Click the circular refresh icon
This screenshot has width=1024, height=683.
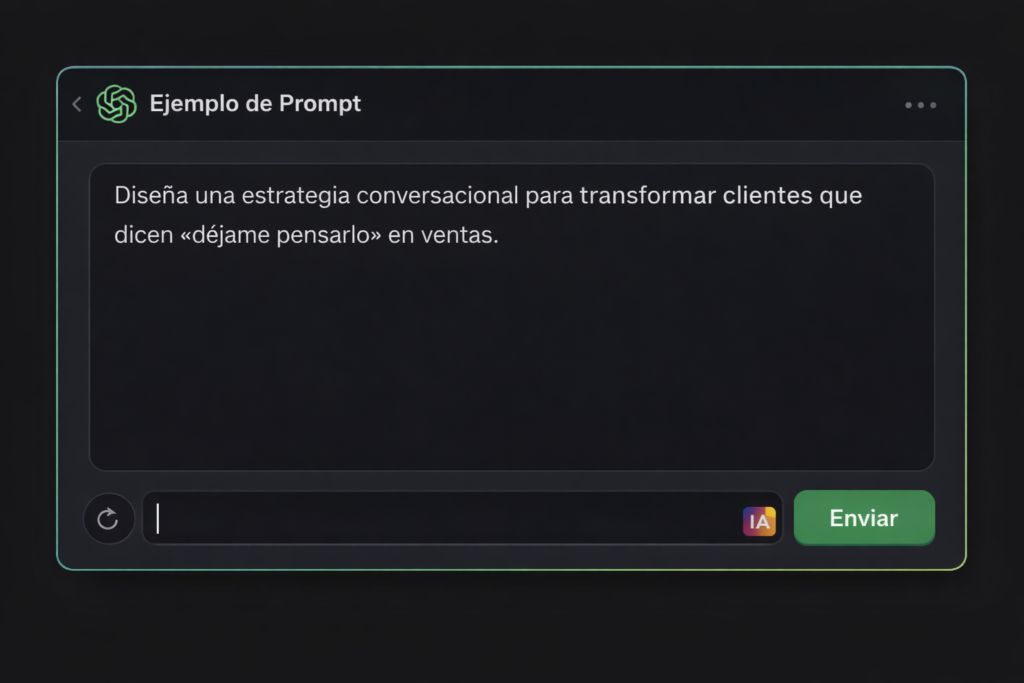108,519
